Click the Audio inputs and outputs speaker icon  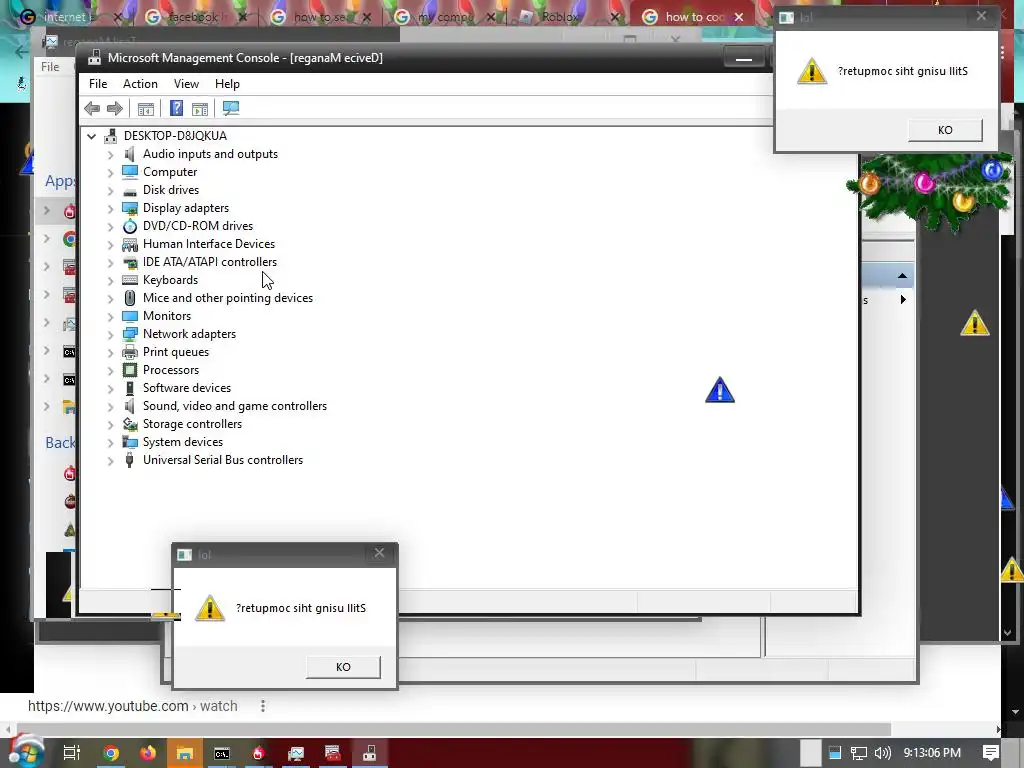coord(130,154)
